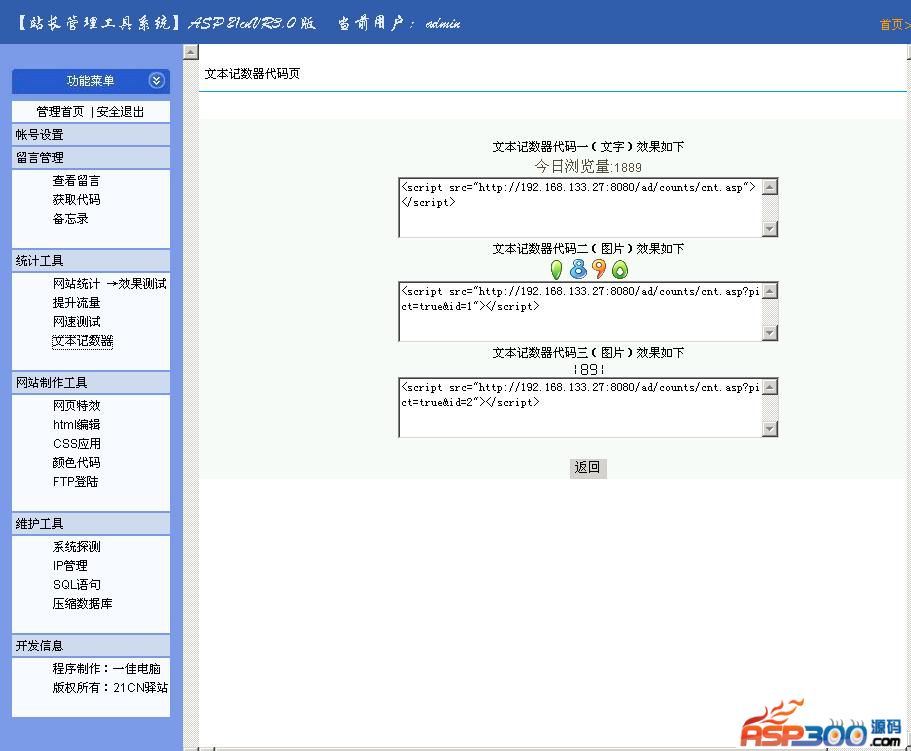Viewport: 911px width, 751px height.
Task: Open 系统探测 link
Action: pos(76,547)
